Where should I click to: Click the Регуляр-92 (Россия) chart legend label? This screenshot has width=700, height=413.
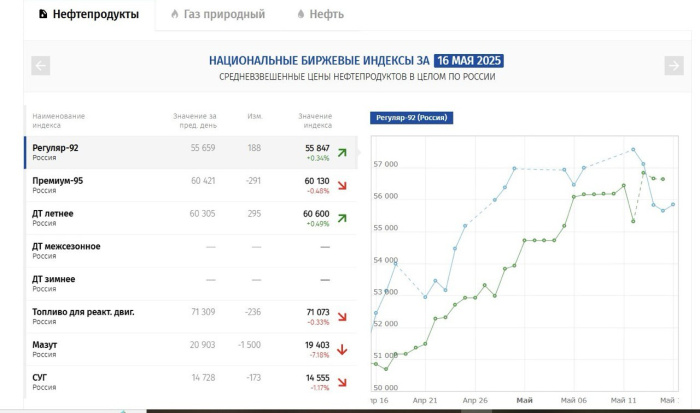click(411, 118)
